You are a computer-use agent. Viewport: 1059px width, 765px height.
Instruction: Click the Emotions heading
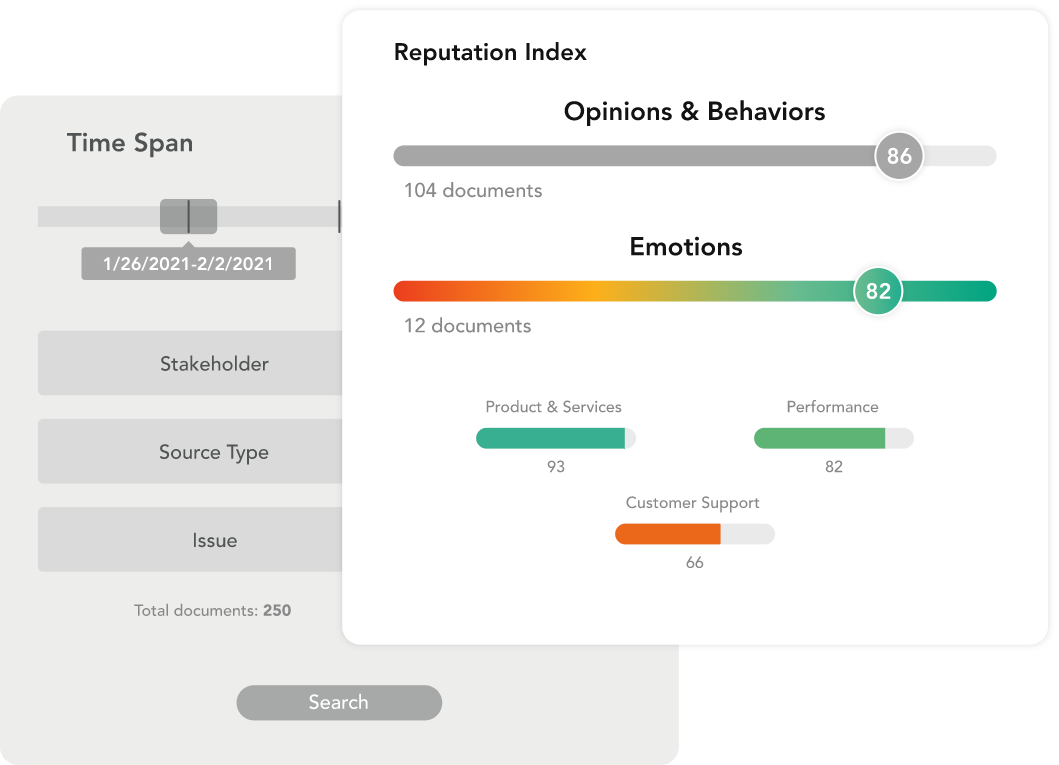(x=686, y=247)
